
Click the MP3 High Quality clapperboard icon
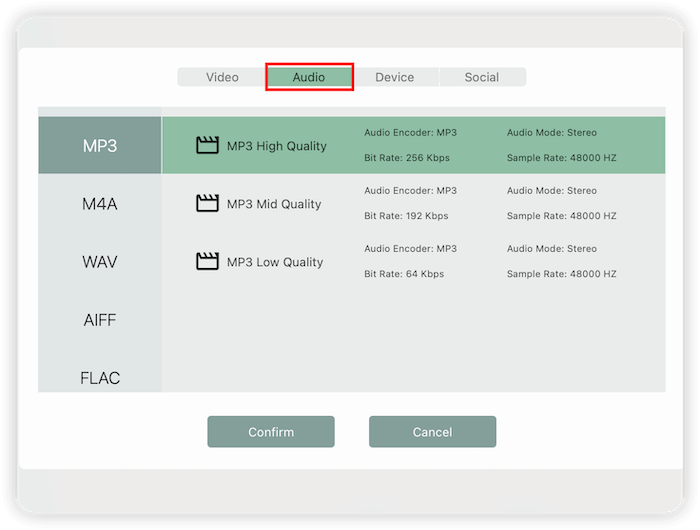(207, 146)
